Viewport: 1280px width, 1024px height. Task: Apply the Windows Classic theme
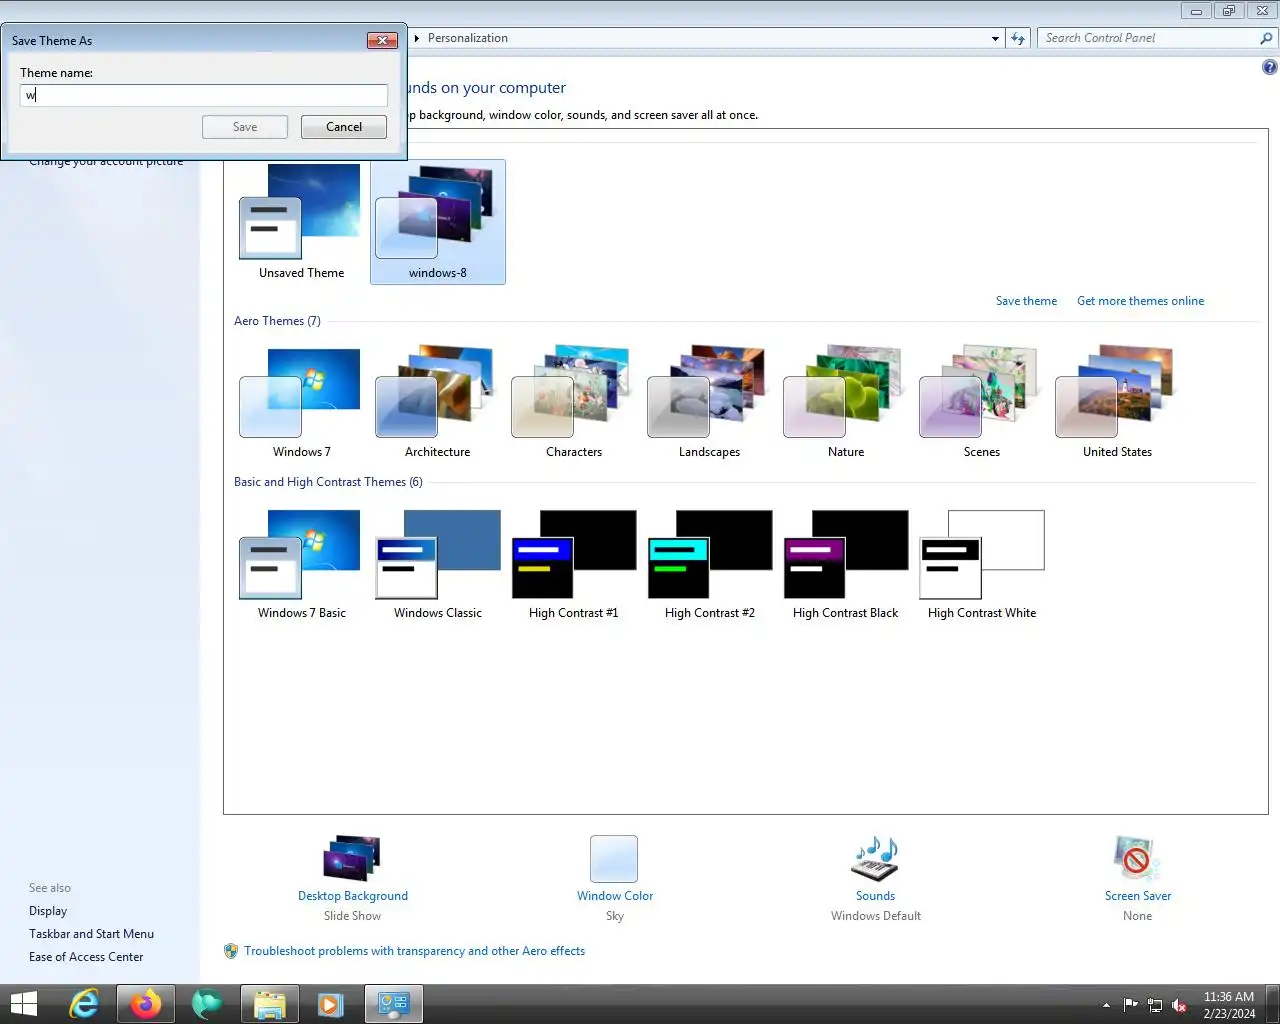tap(437, 563)
